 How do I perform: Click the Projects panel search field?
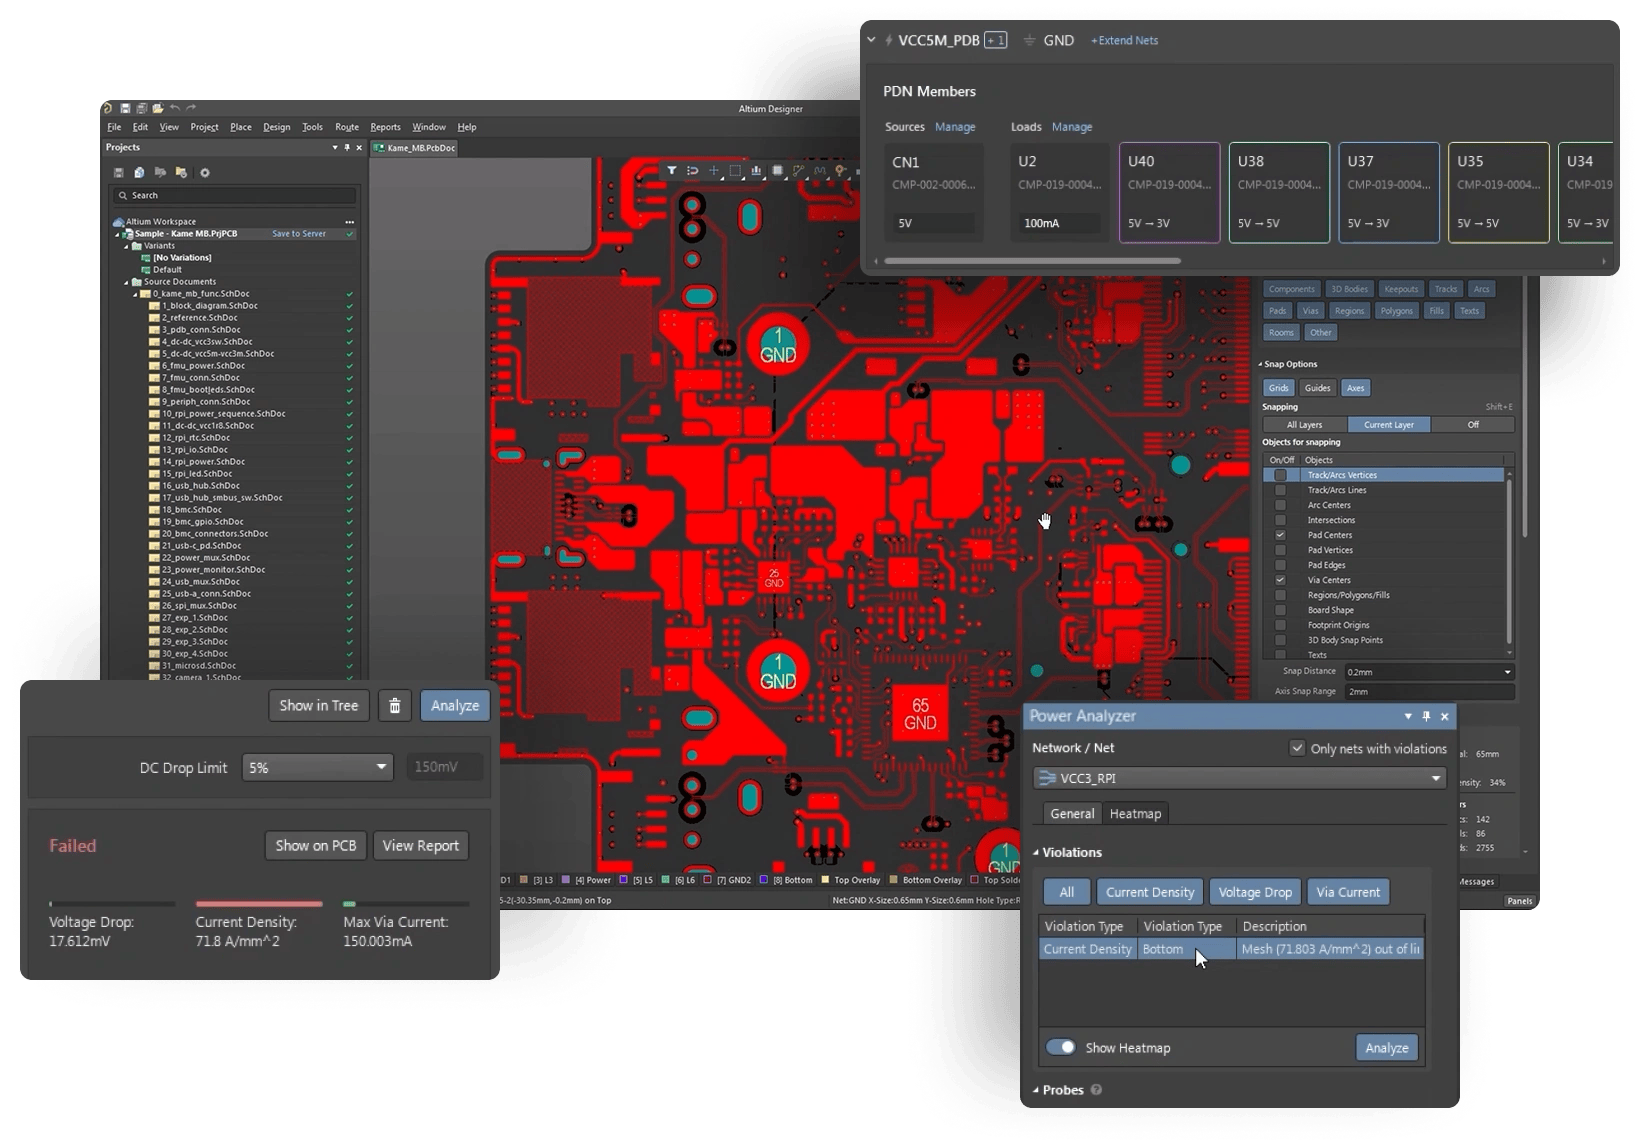click(235, 195)
